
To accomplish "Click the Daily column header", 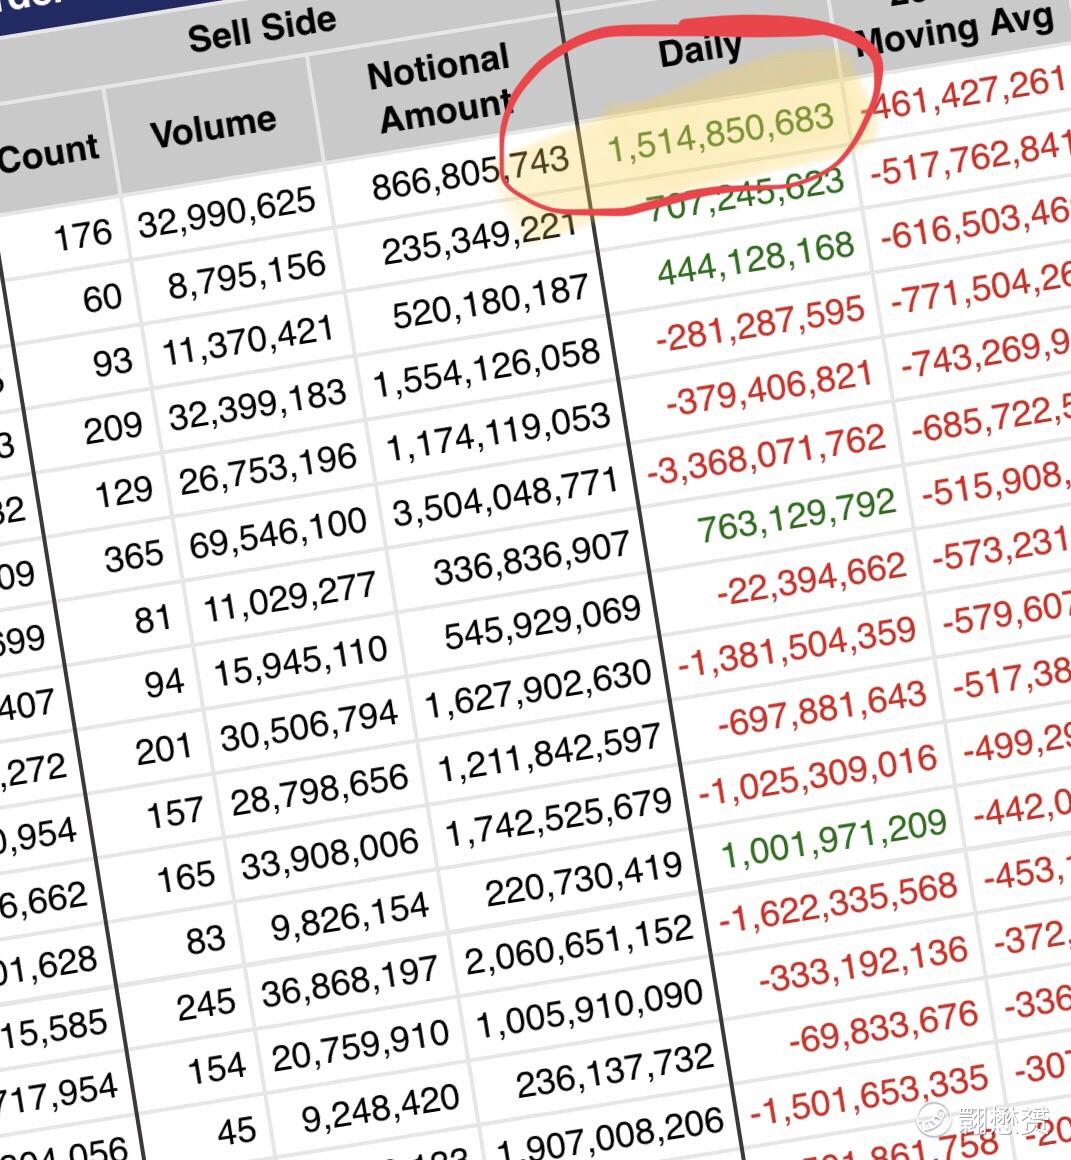I will 700,51.
